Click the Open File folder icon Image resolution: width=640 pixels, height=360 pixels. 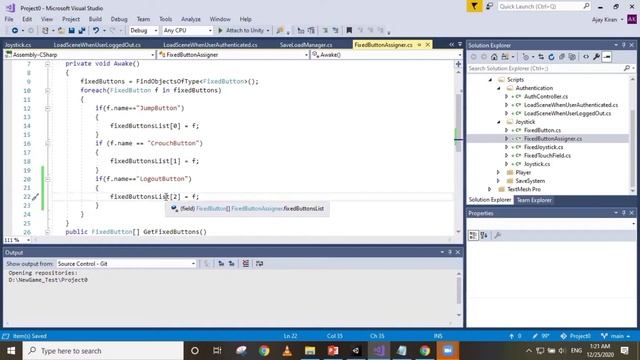click(x=61, y=31)
